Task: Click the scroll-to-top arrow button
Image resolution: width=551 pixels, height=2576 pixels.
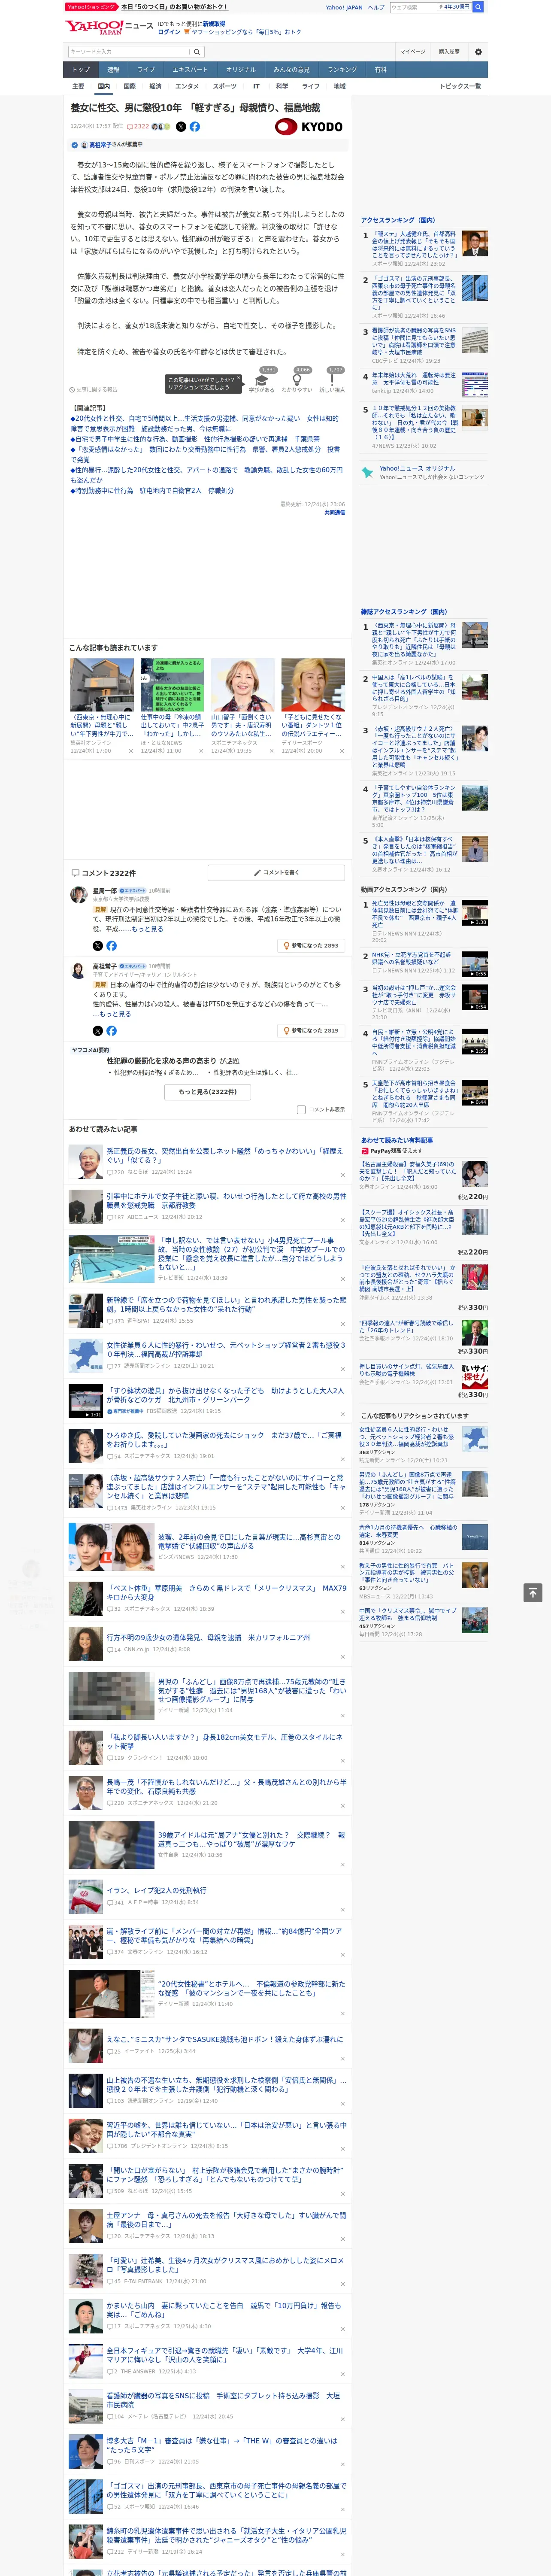Action: click(533, 1592)
